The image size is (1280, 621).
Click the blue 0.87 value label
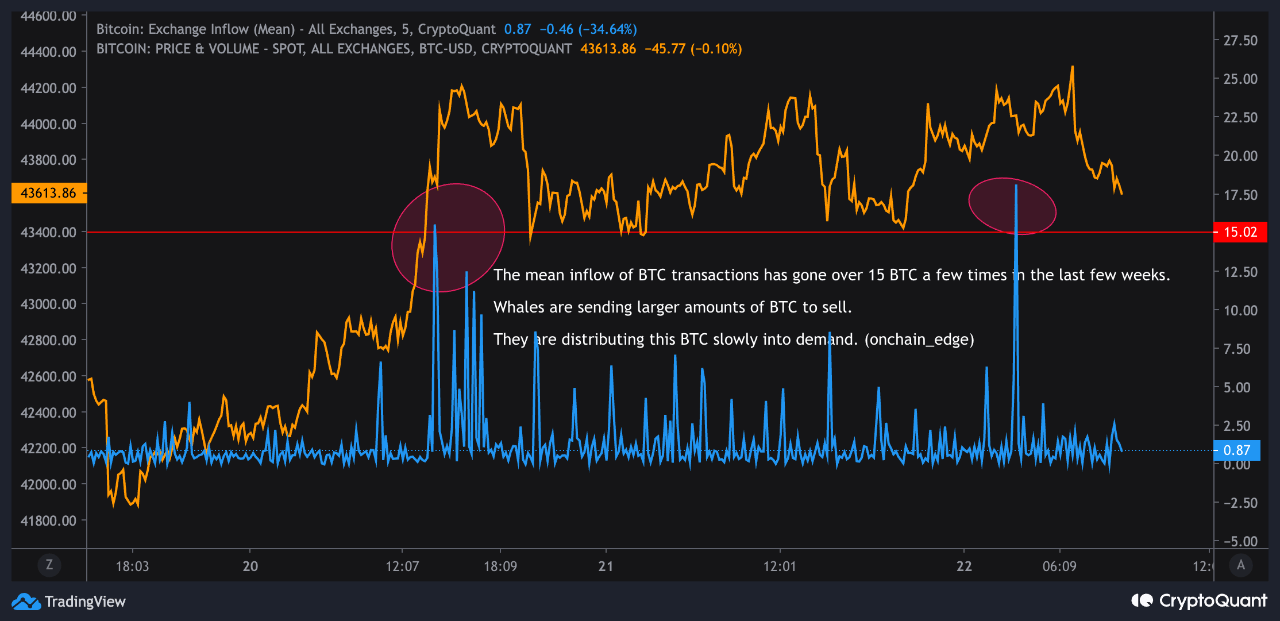pyautogui.click(x=1240, y=450)
